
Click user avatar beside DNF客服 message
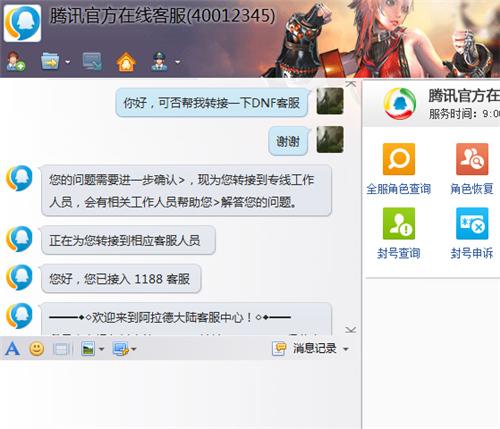330,101
